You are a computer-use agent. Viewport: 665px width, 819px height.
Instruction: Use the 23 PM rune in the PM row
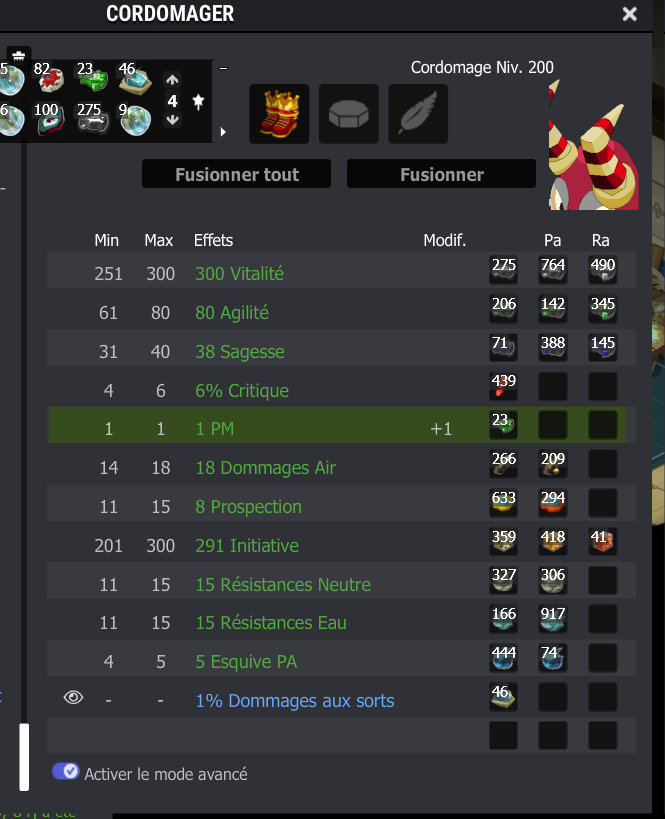click(x=504, y=425)
